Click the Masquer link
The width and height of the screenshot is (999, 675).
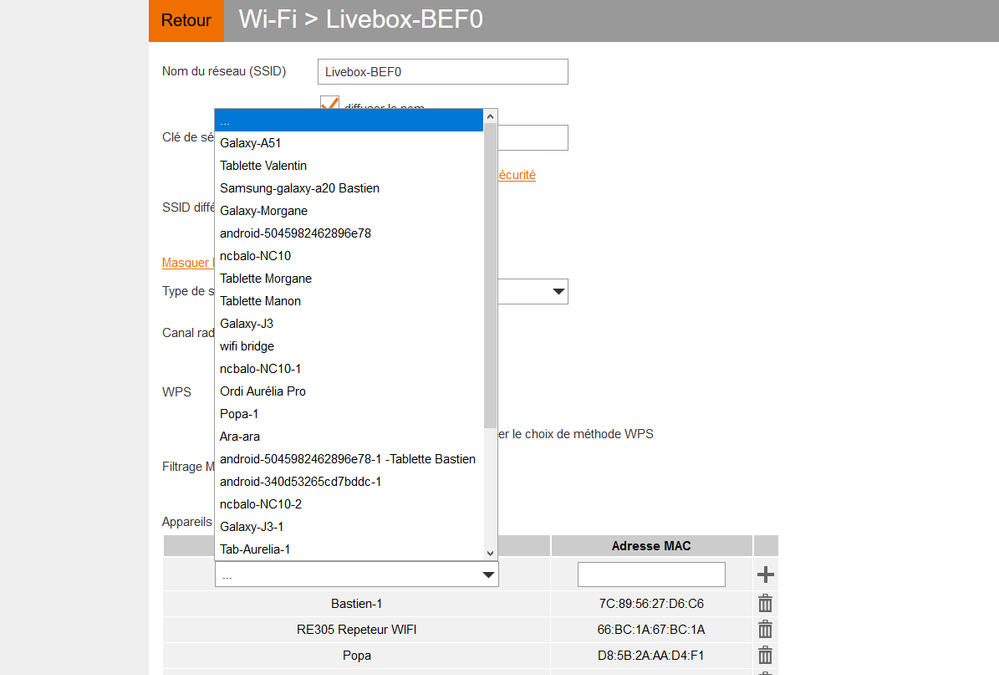tap(188, 263)
